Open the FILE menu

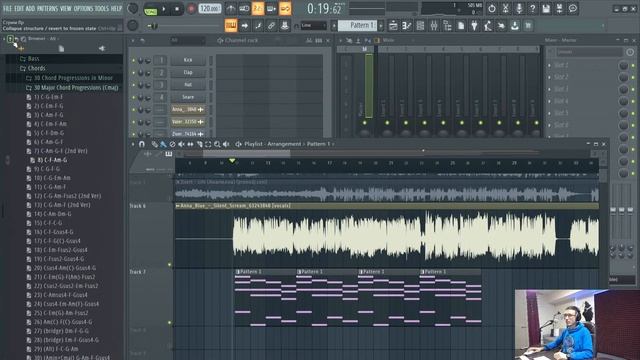[x=7, y=8]
